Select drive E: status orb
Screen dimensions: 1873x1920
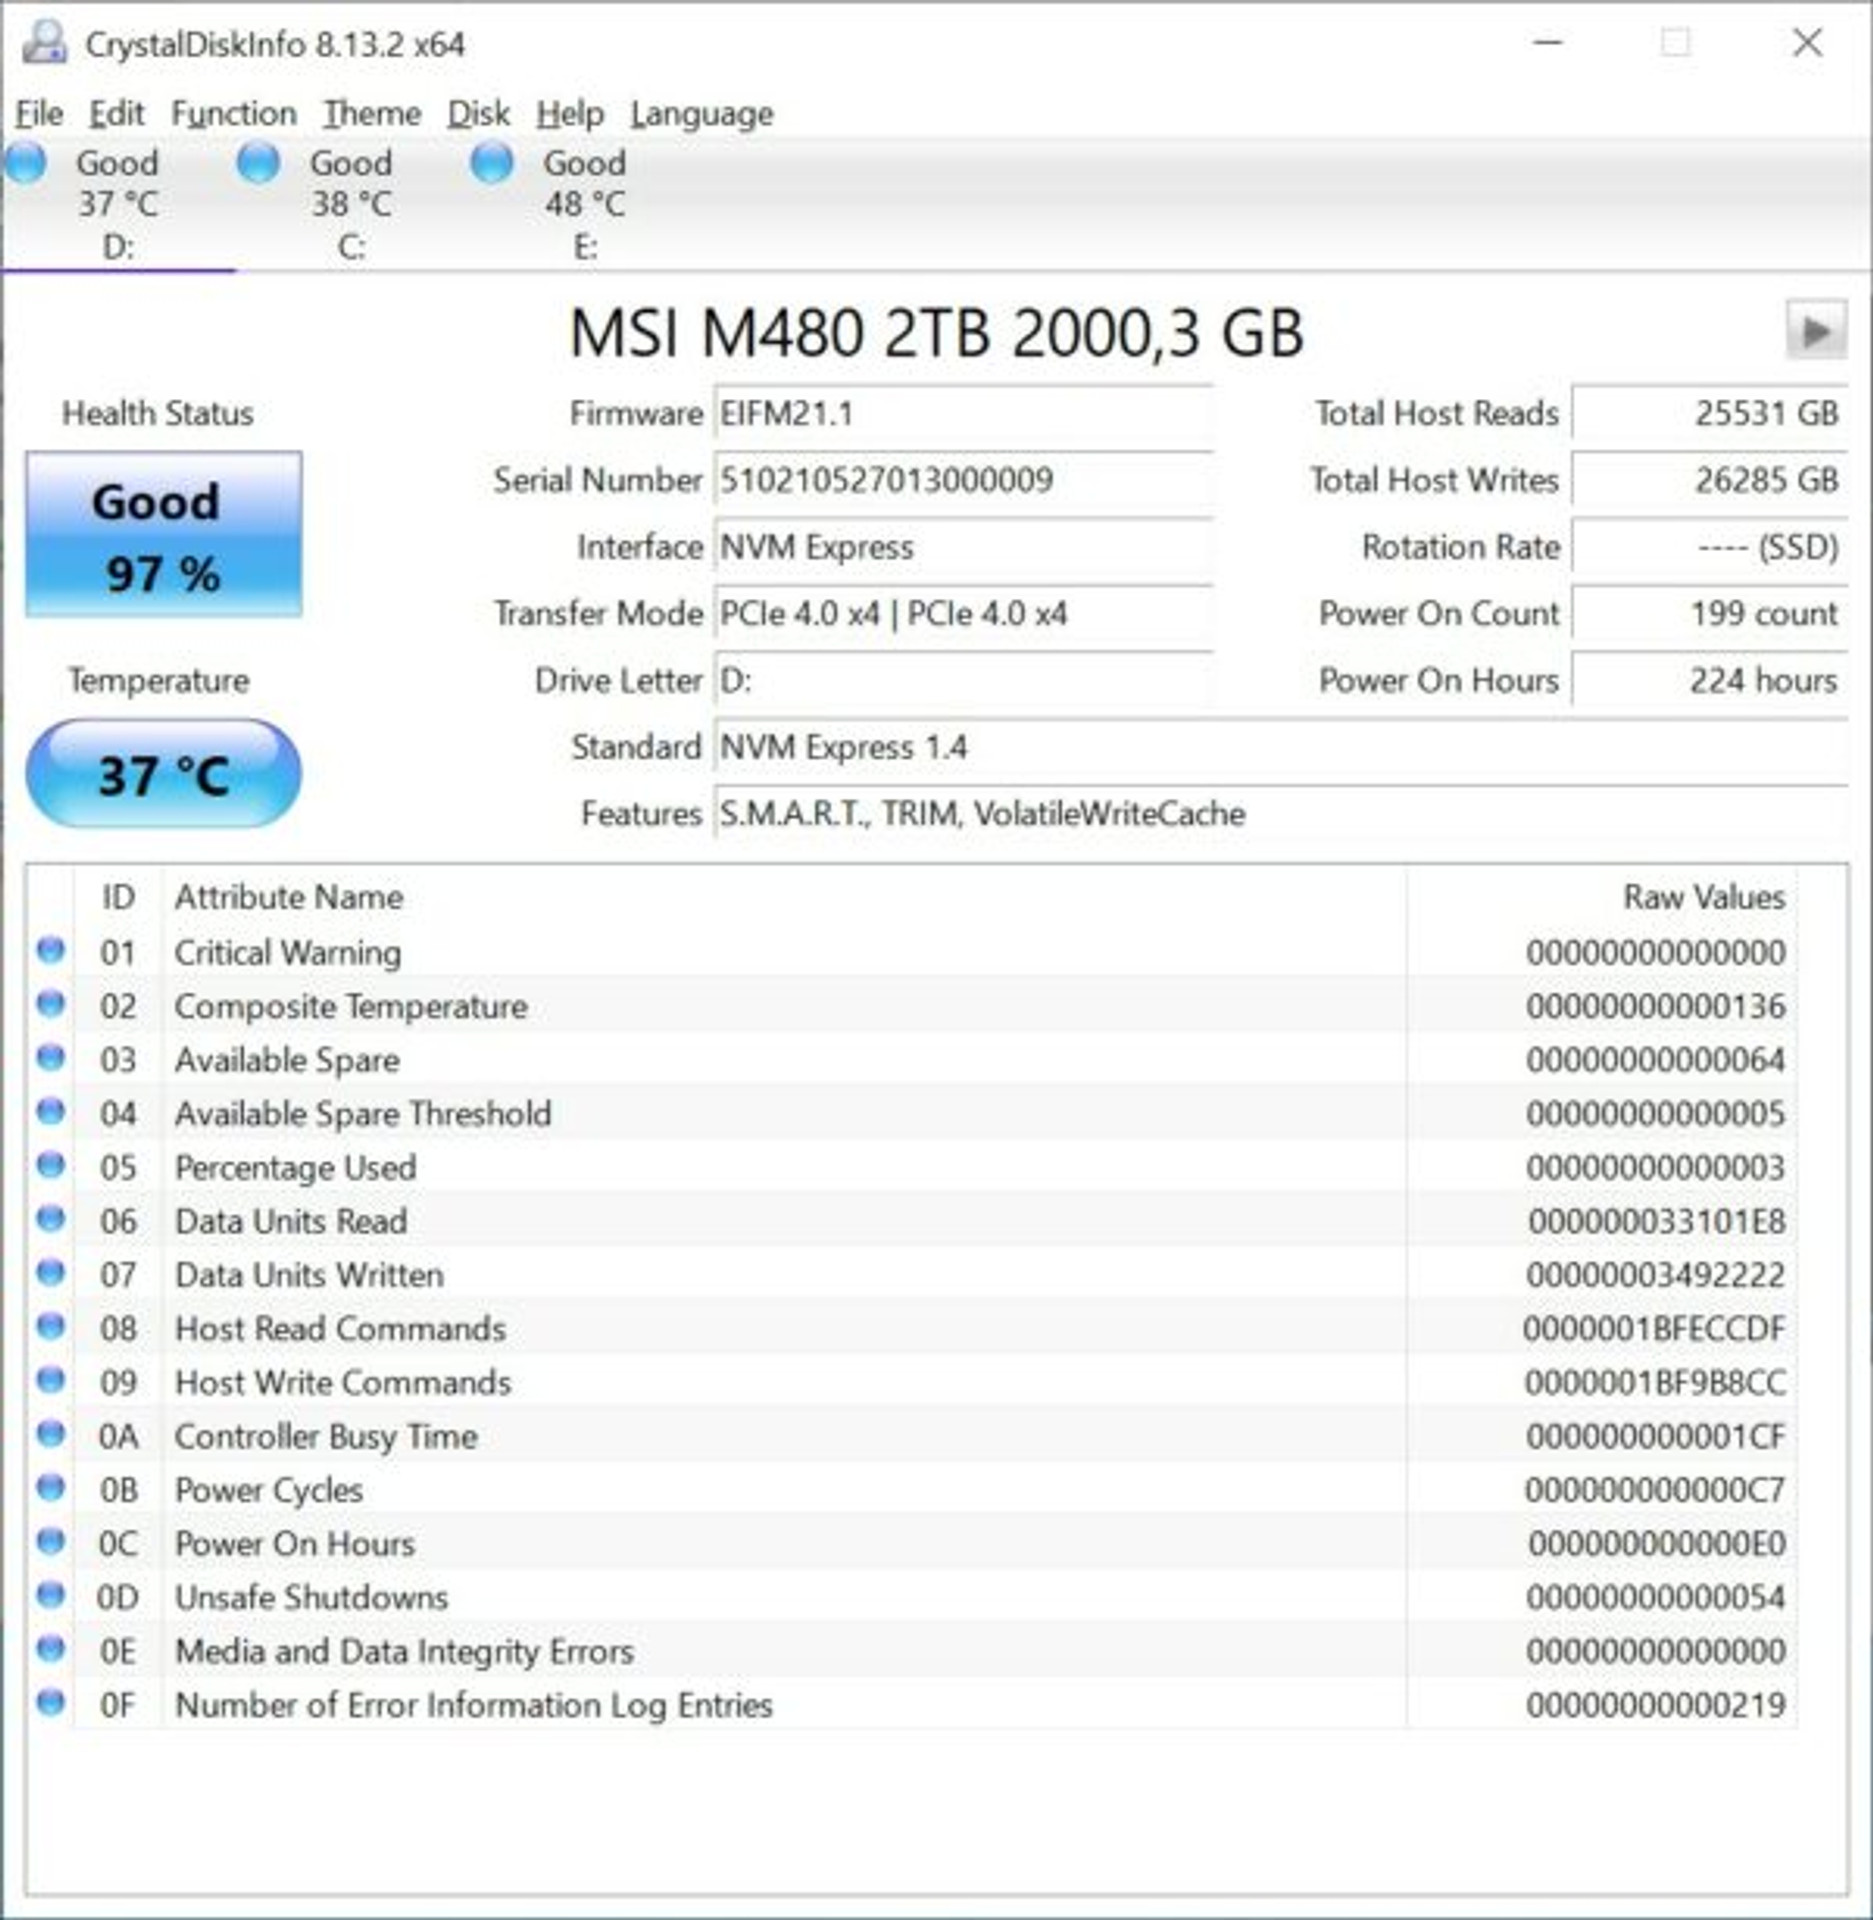pos(492,162)
